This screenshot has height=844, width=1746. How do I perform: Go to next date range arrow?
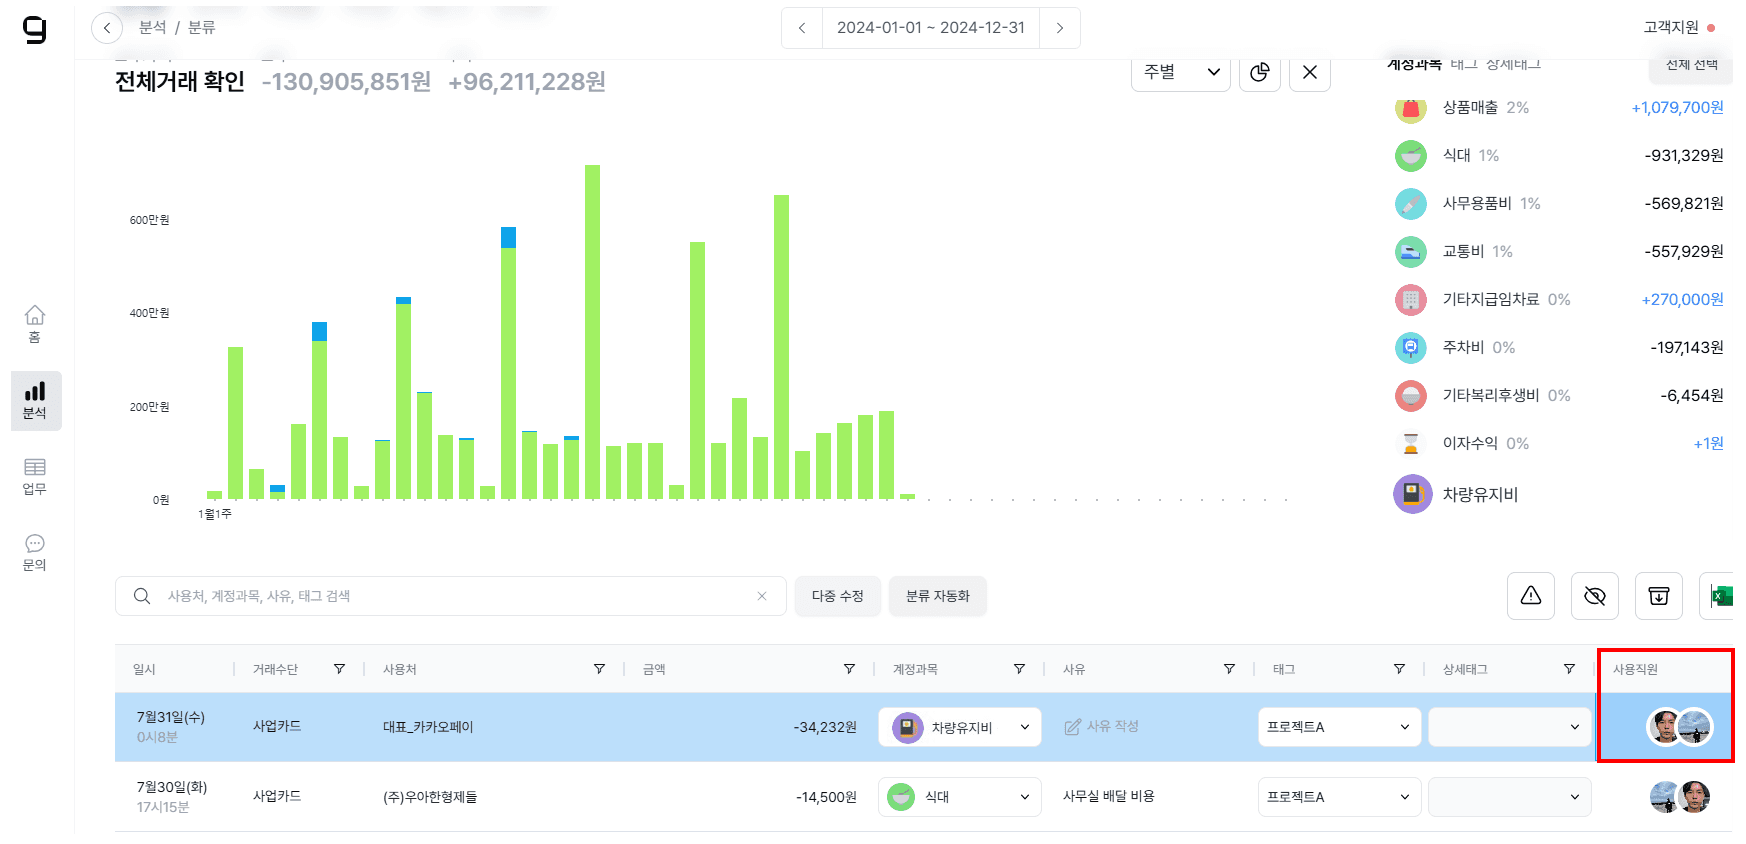click(x=1060, y=28)
